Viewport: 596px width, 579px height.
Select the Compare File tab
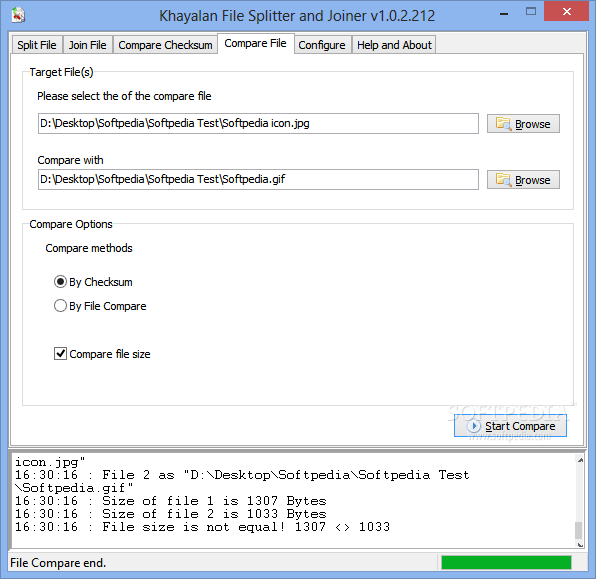coord(255,43)
